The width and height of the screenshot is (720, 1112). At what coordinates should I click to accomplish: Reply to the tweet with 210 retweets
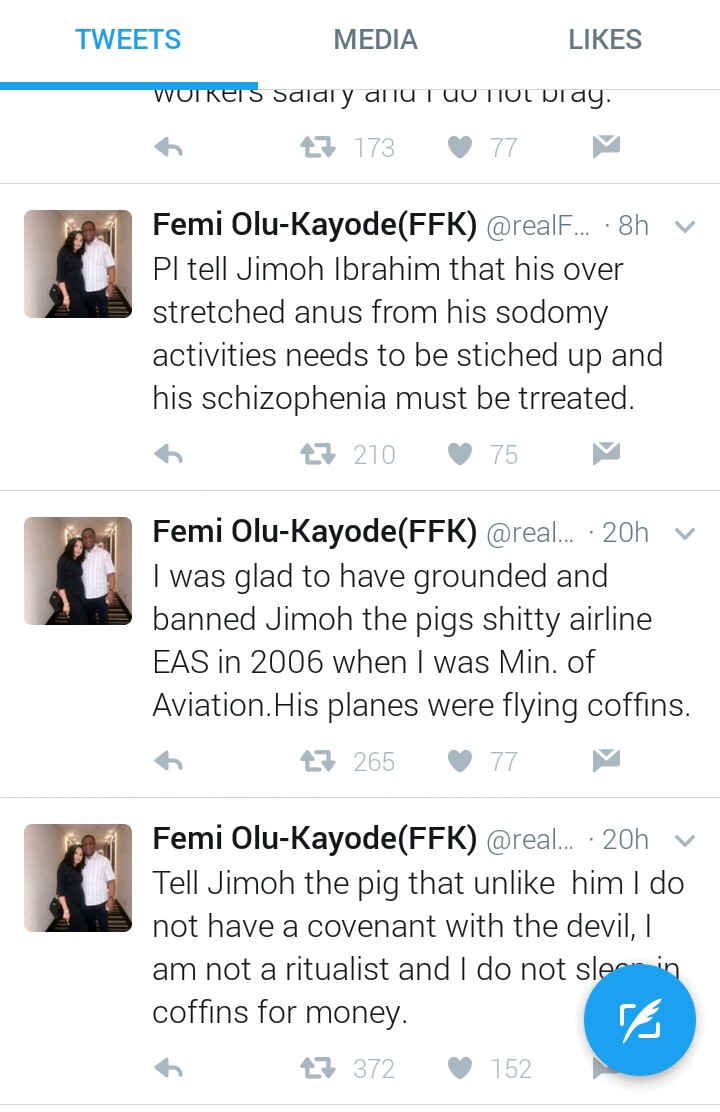point(169,455)
